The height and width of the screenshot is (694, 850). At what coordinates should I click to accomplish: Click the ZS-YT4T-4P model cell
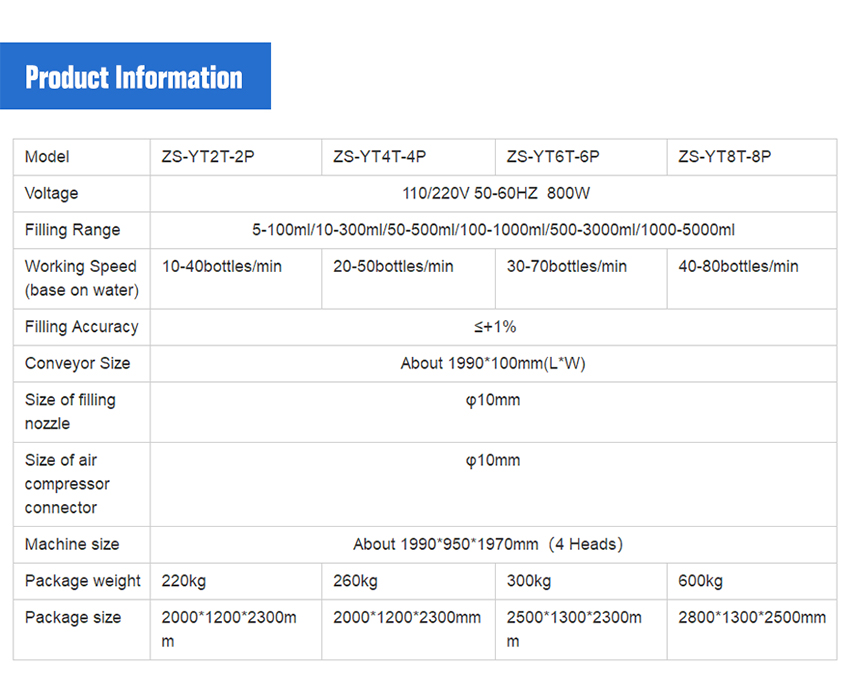pos(379,157)
